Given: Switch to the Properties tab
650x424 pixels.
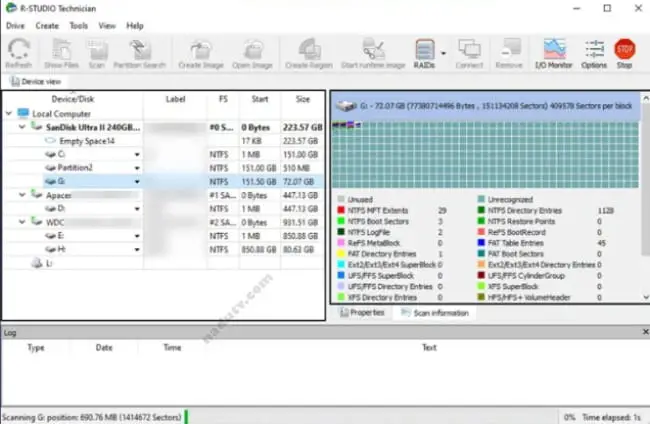Looking at the screenshot, I should pyautogui.click(x=362, y=313).
